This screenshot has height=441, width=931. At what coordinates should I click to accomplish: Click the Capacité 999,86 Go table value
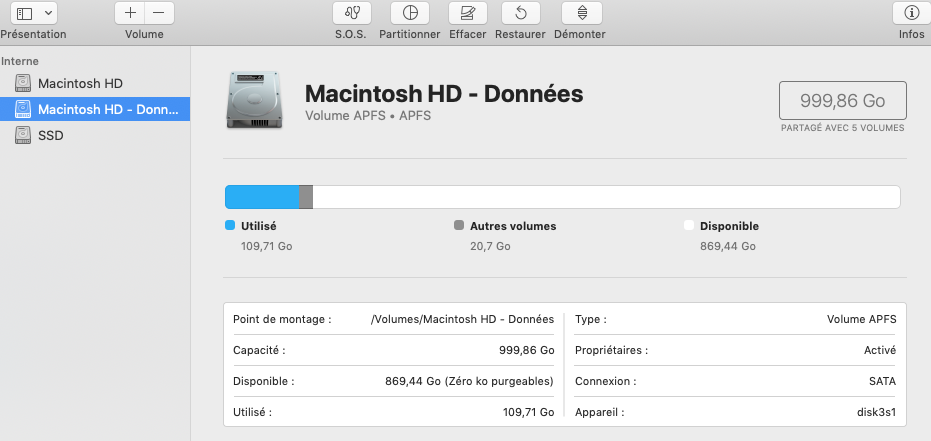point(527,350)
